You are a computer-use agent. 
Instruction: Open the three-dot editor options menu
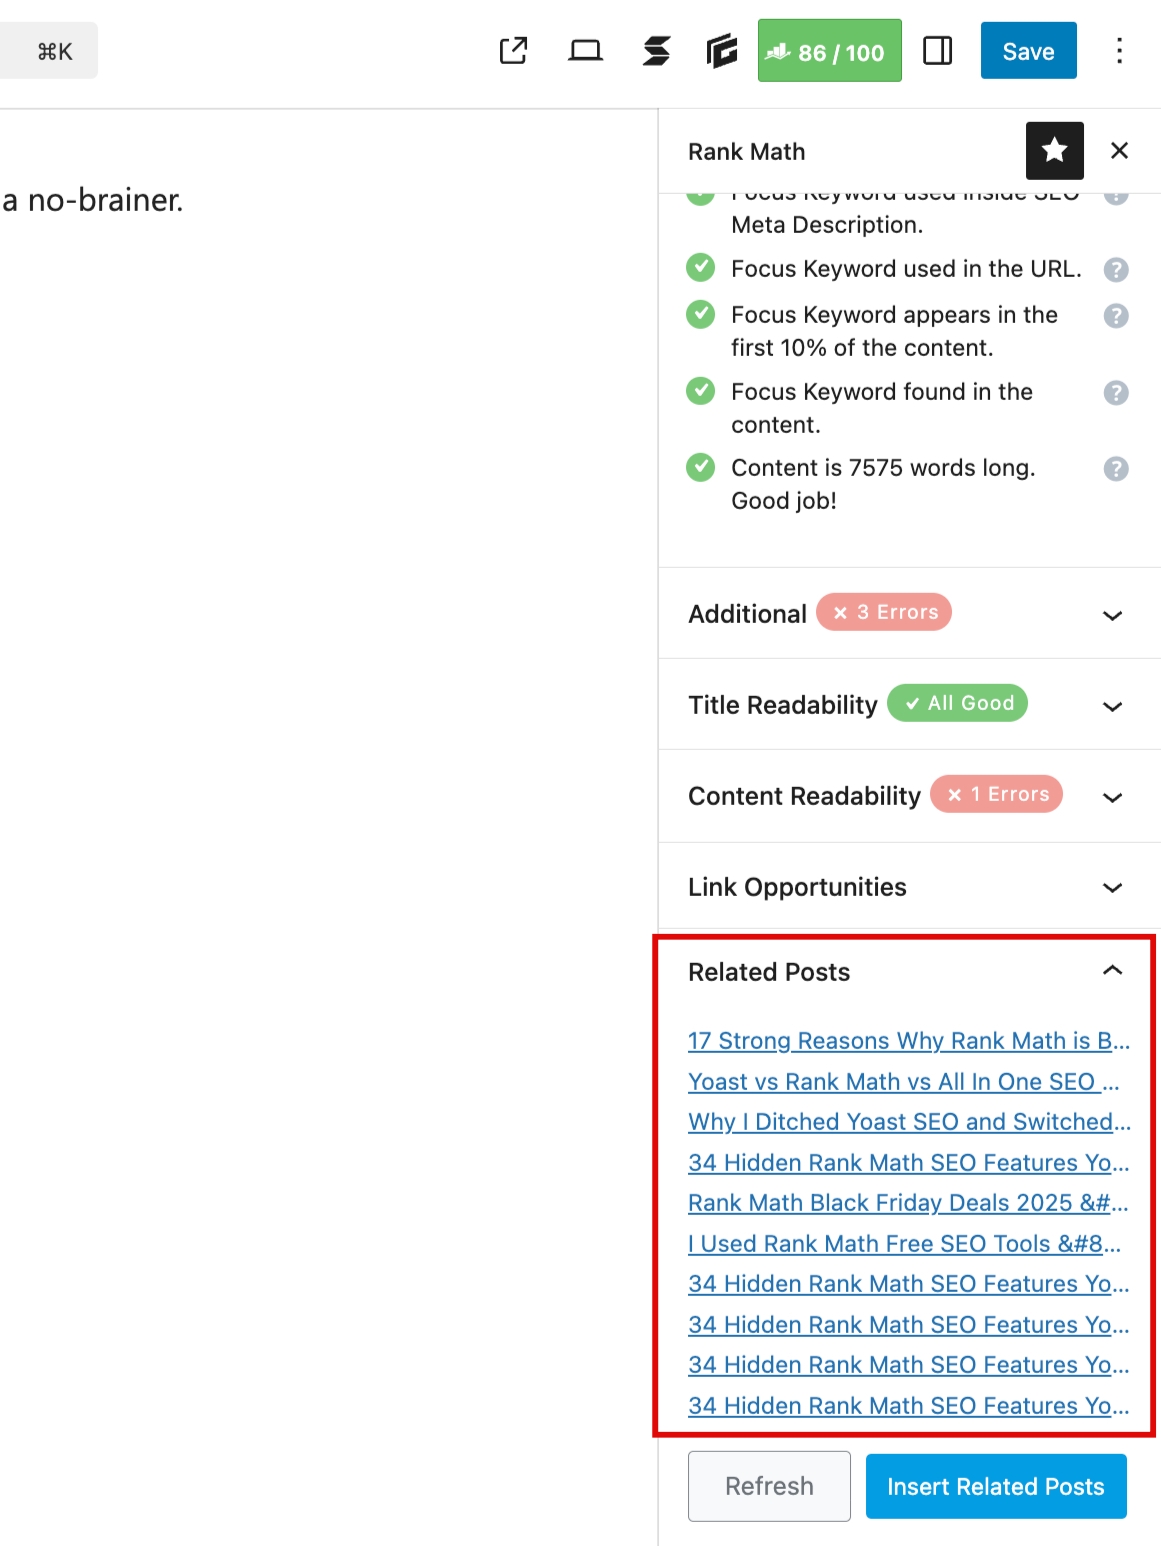click(x=1118, y=50)
